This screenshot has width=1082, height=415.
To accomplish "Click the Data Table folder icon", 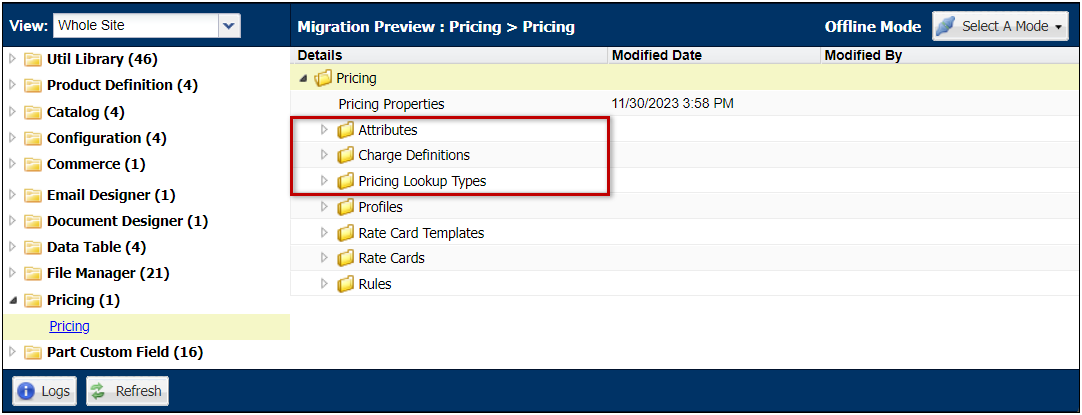I will (32, 247).
